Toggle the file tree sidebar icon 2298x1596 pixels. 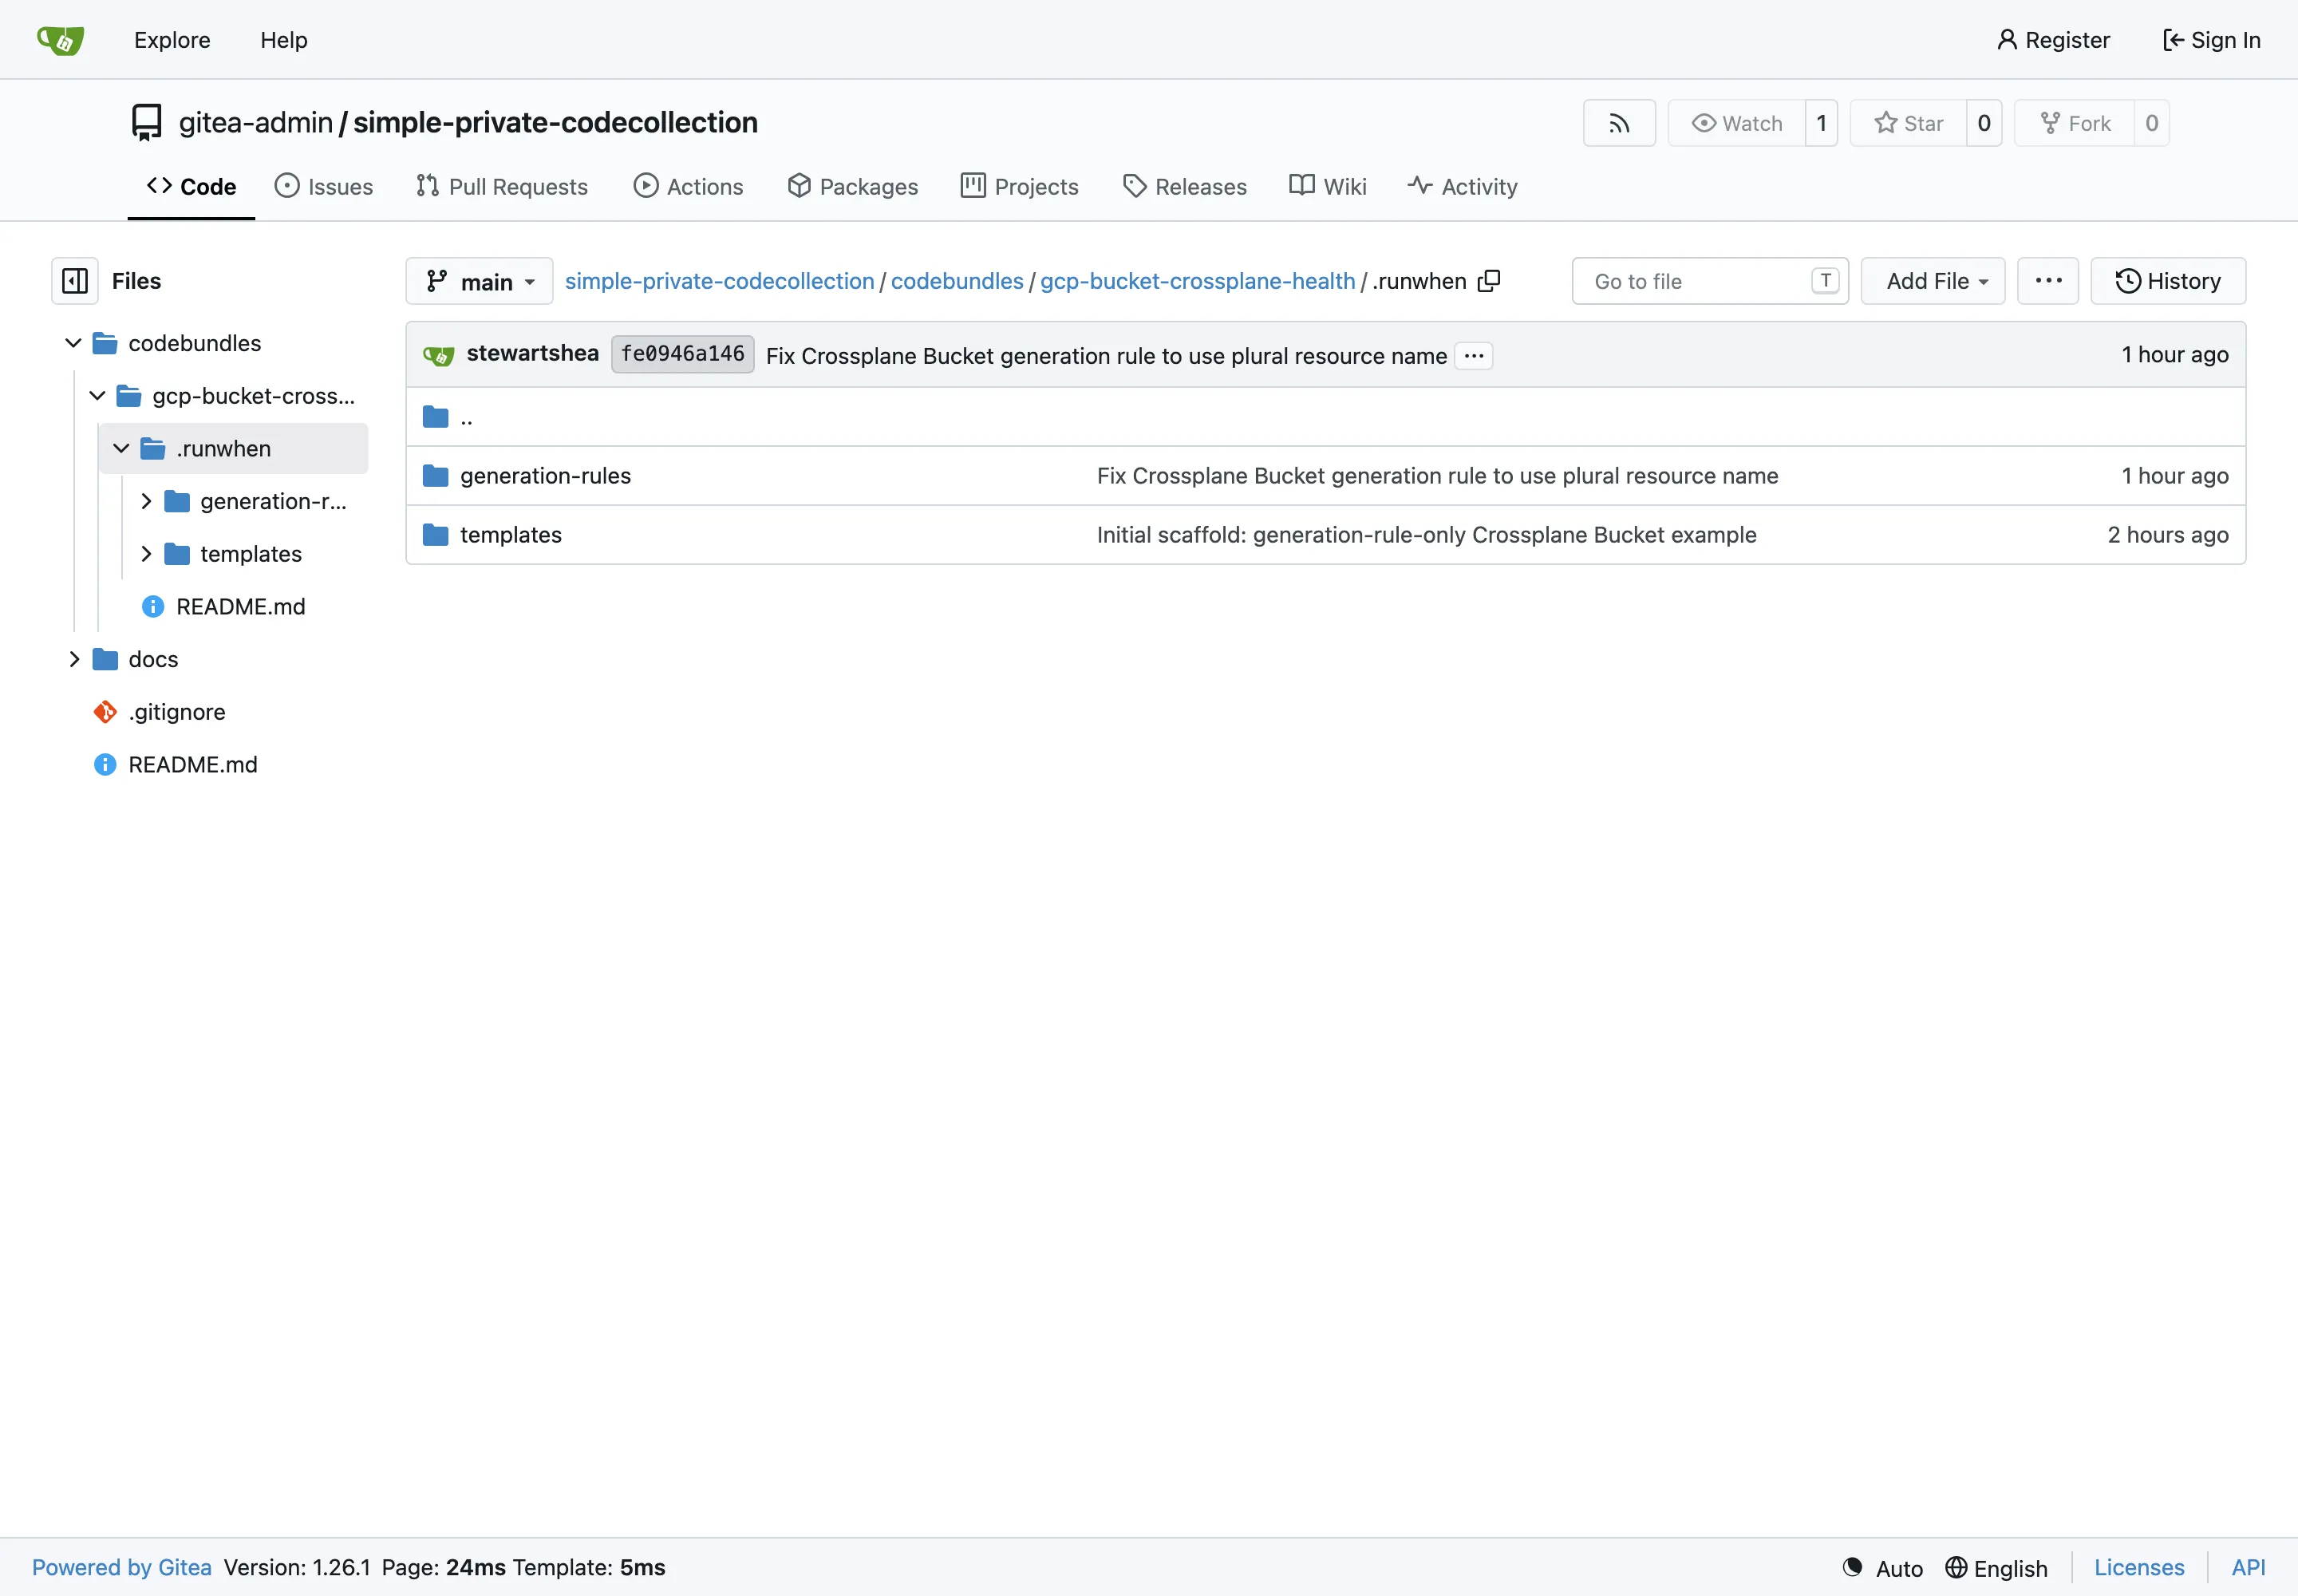(75, 281)
